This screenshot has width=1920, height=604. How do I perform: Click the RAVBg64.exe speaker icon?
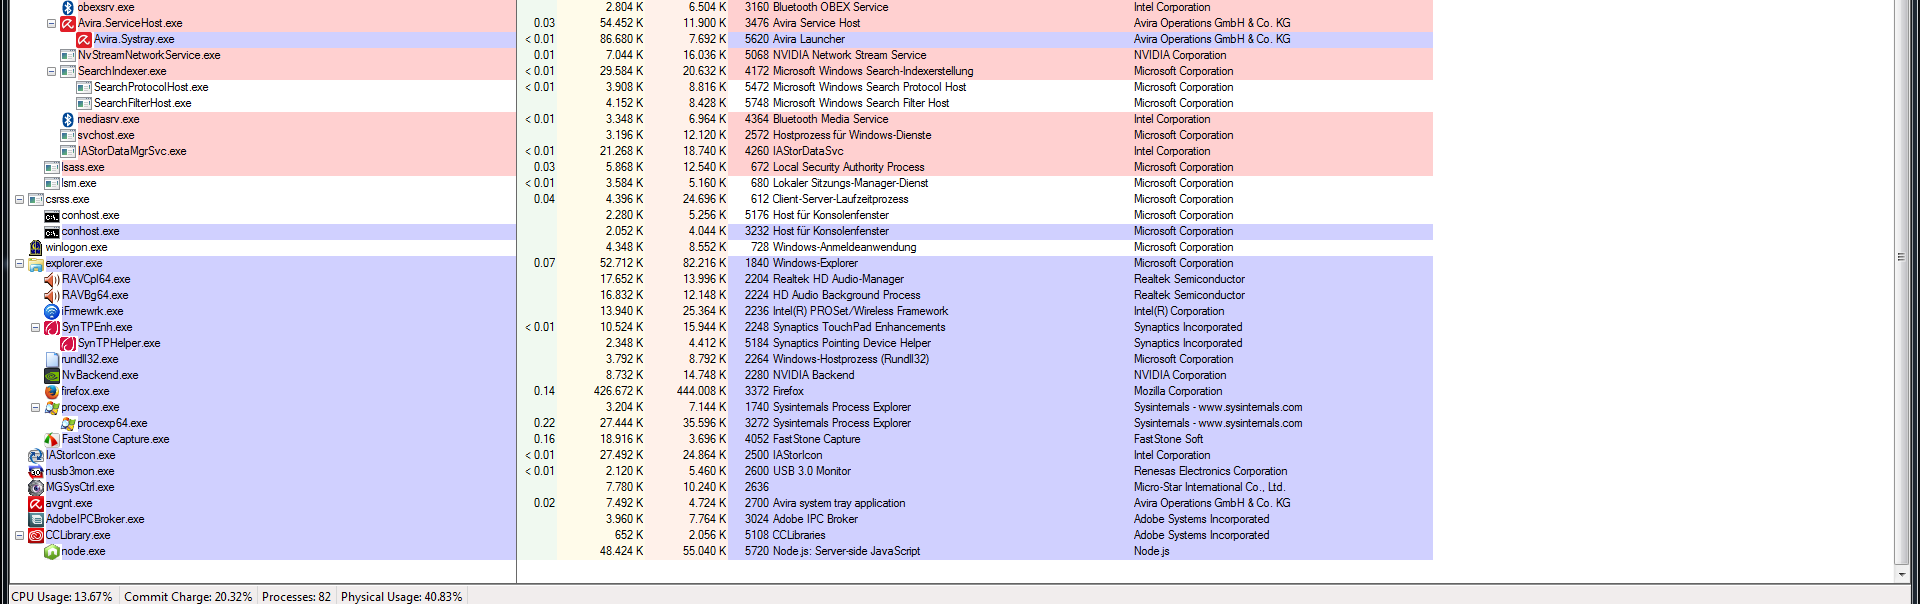(52, 295)
